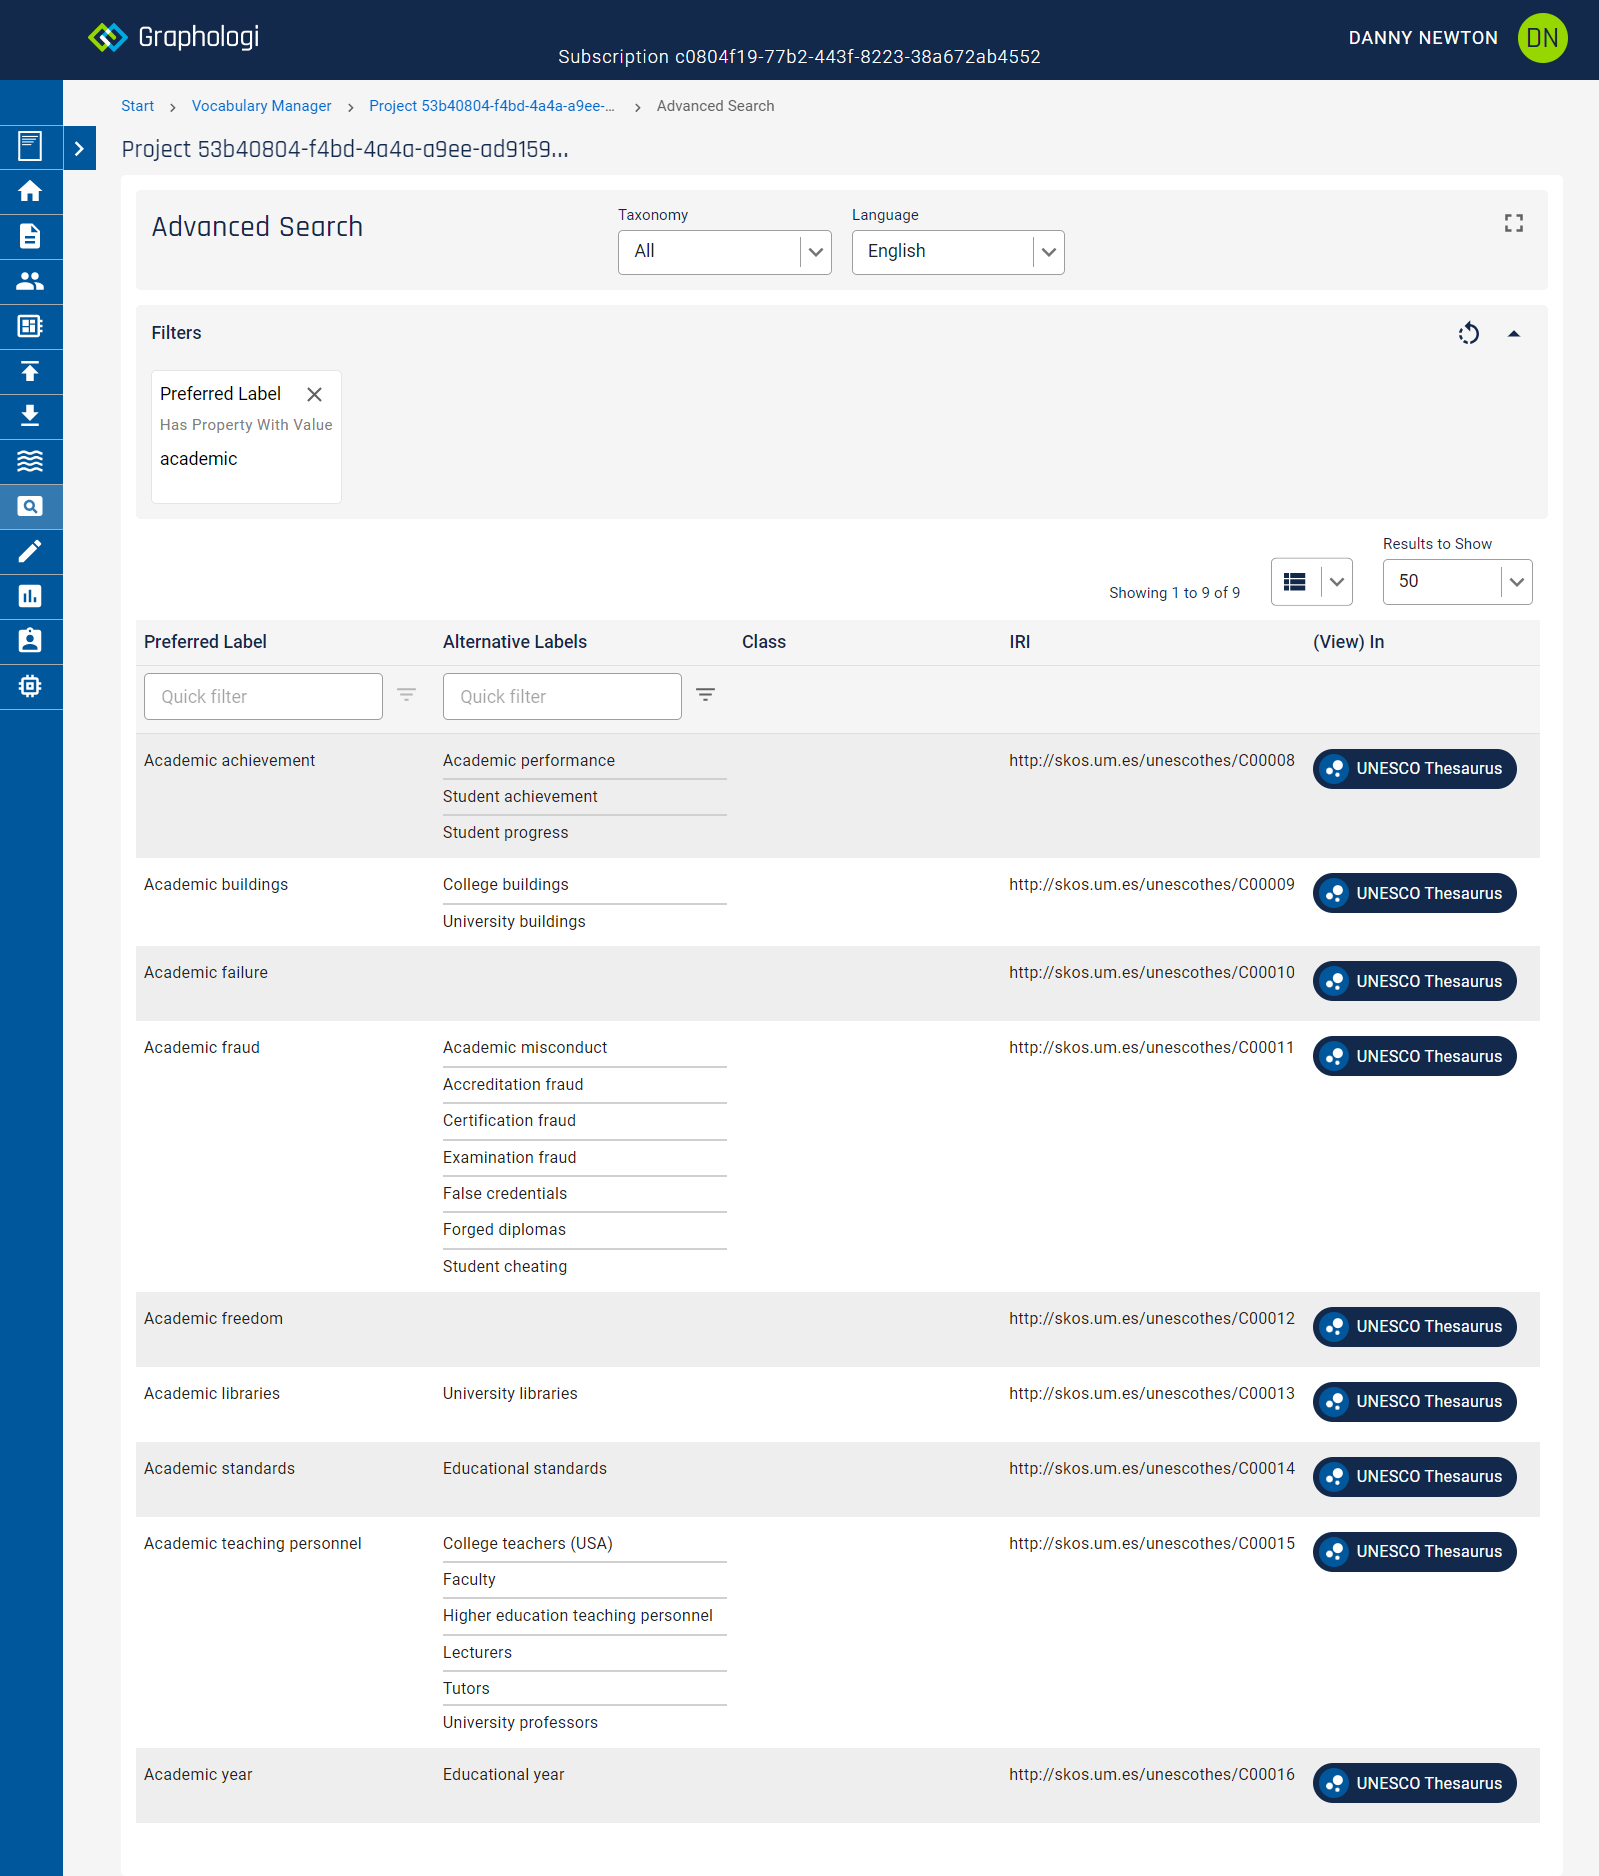
Task: Click the topmost project sheet sidebar icon
Action: point(31,147)
